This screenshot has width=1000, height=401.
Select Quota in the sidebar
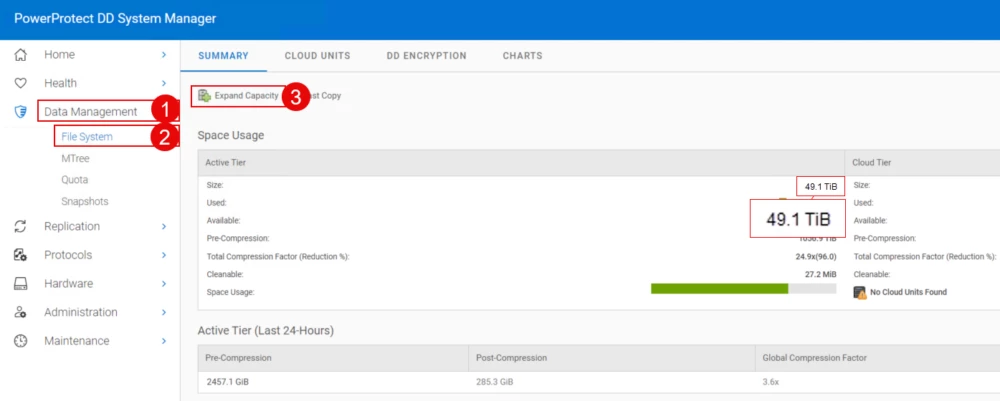tap(75, 180)
